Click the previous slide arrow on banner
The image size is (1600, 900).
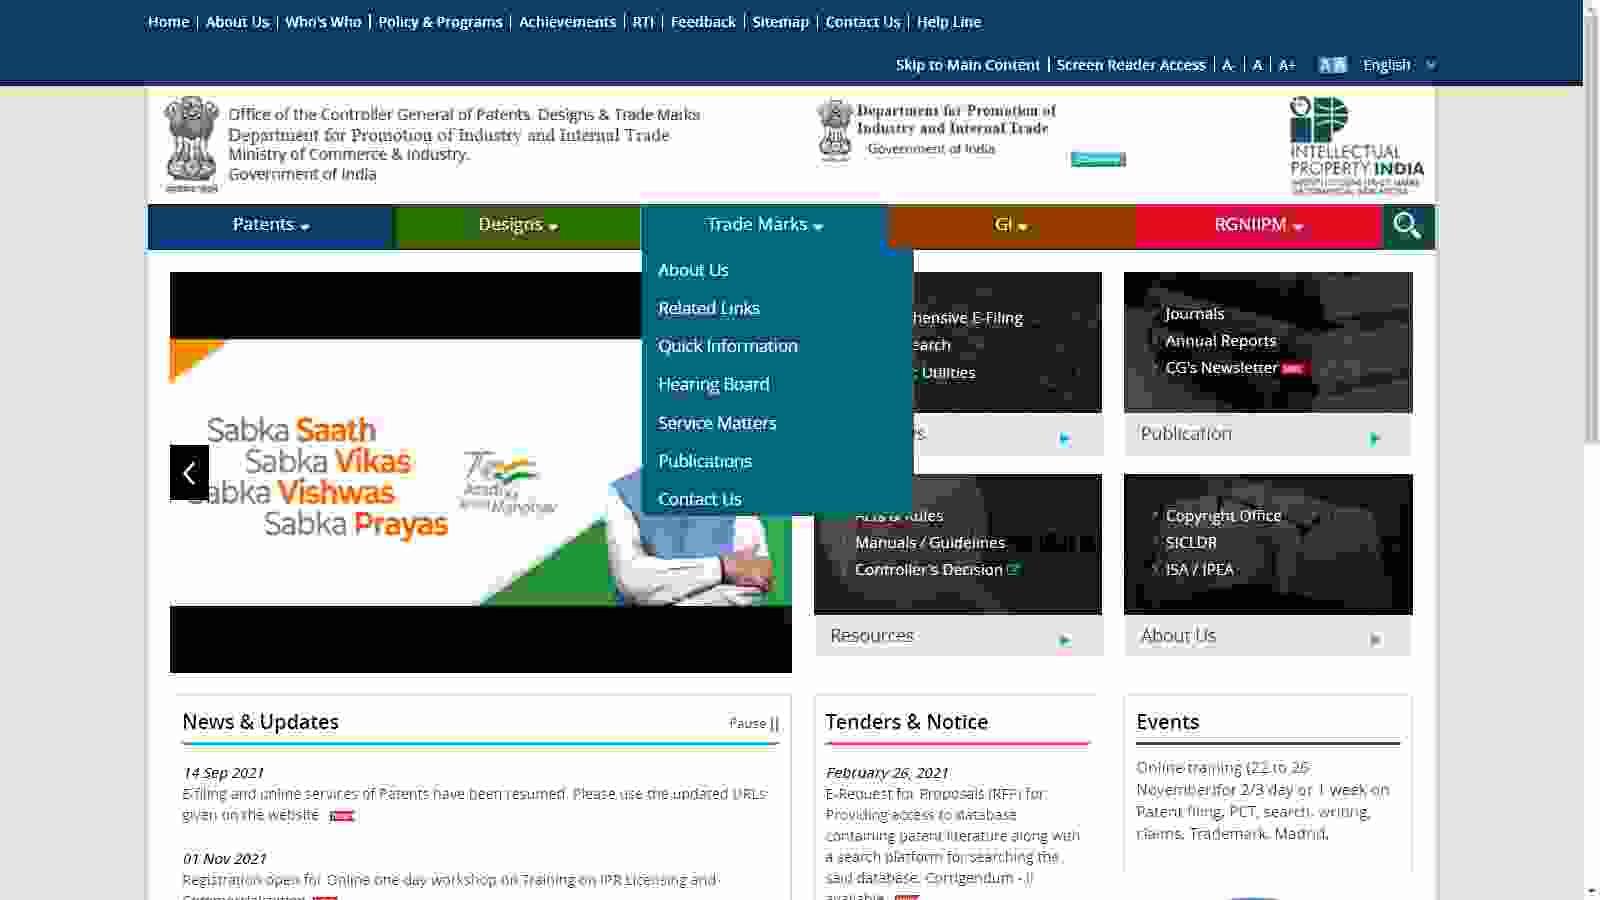click(x=189, y=472)
